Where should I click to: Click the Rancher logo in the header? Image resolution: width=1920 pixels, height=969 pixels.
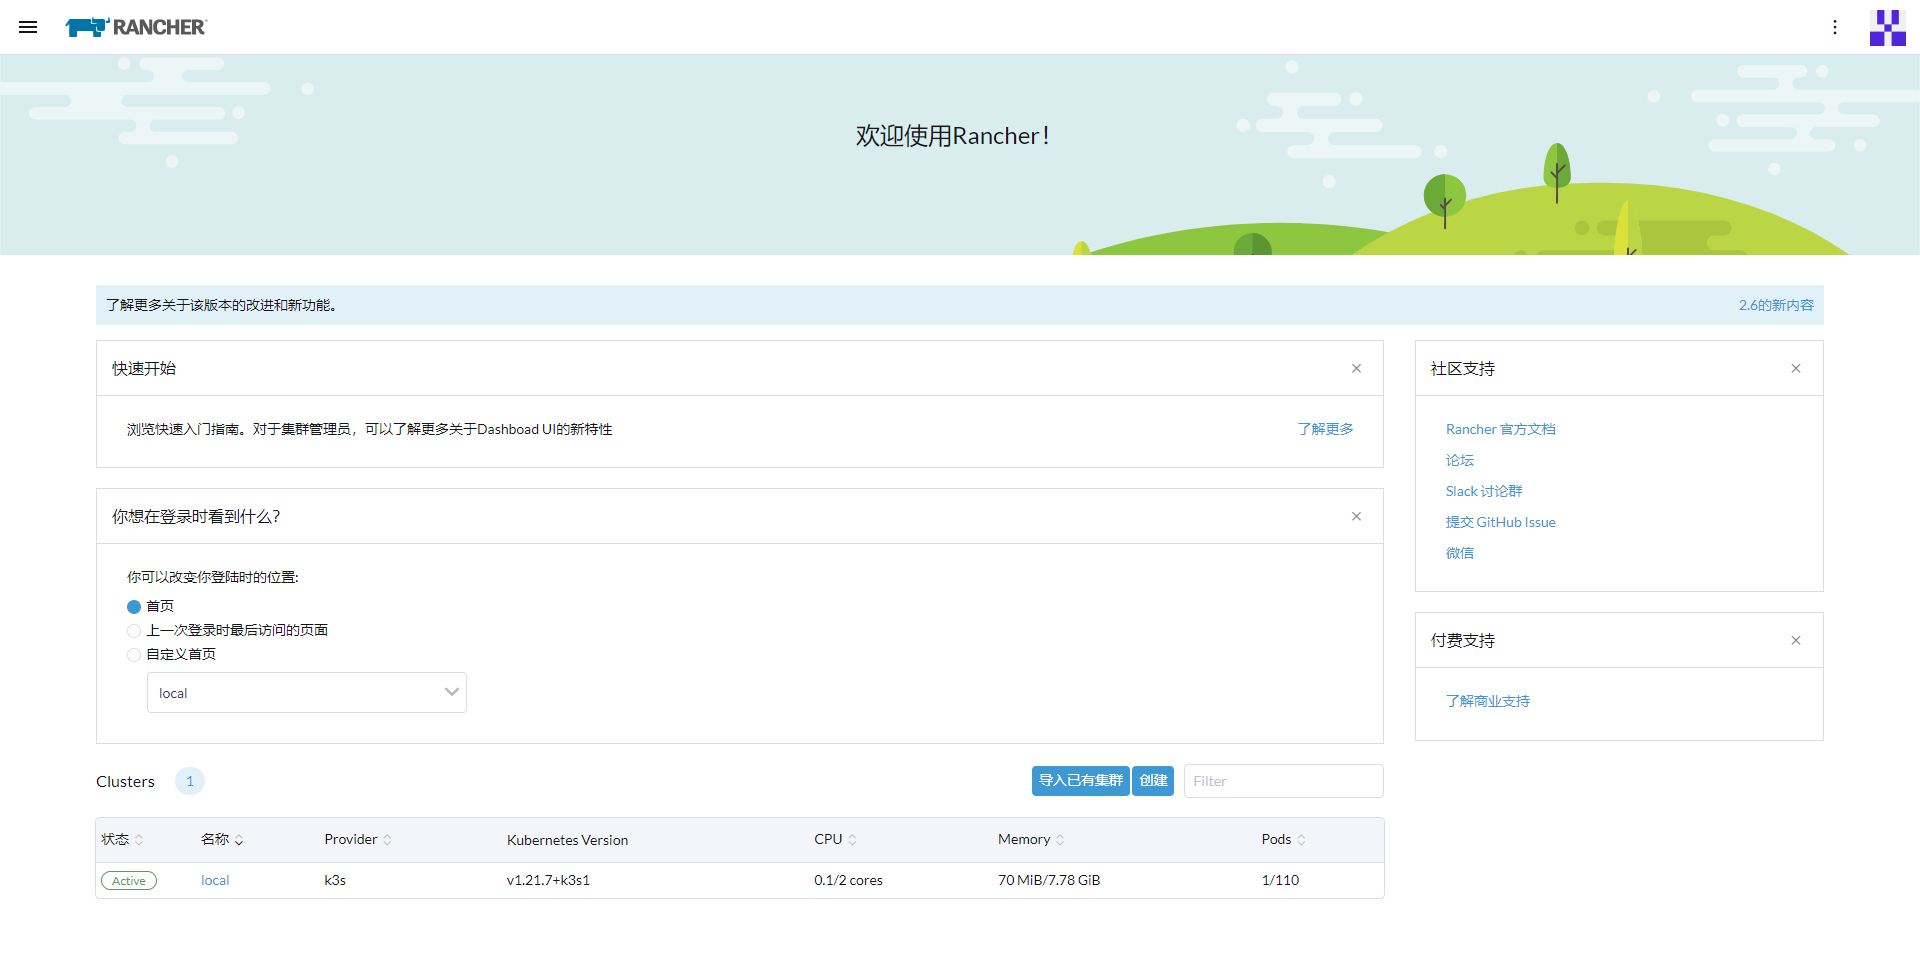135,27
